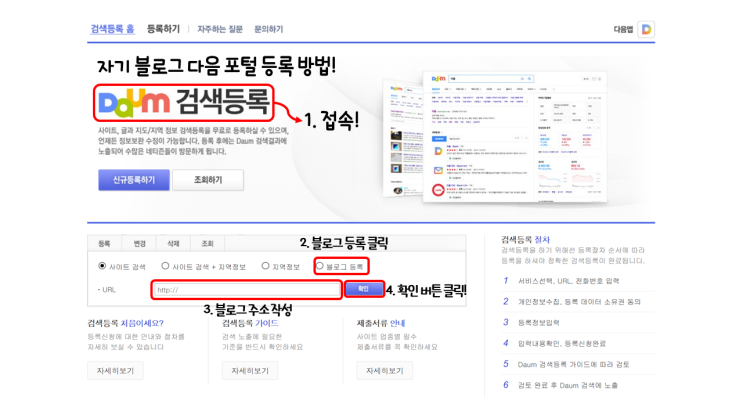743x418 pixels.
Task: Click step 2 개인정보수집 동의 text
Action: click(578, 302)
